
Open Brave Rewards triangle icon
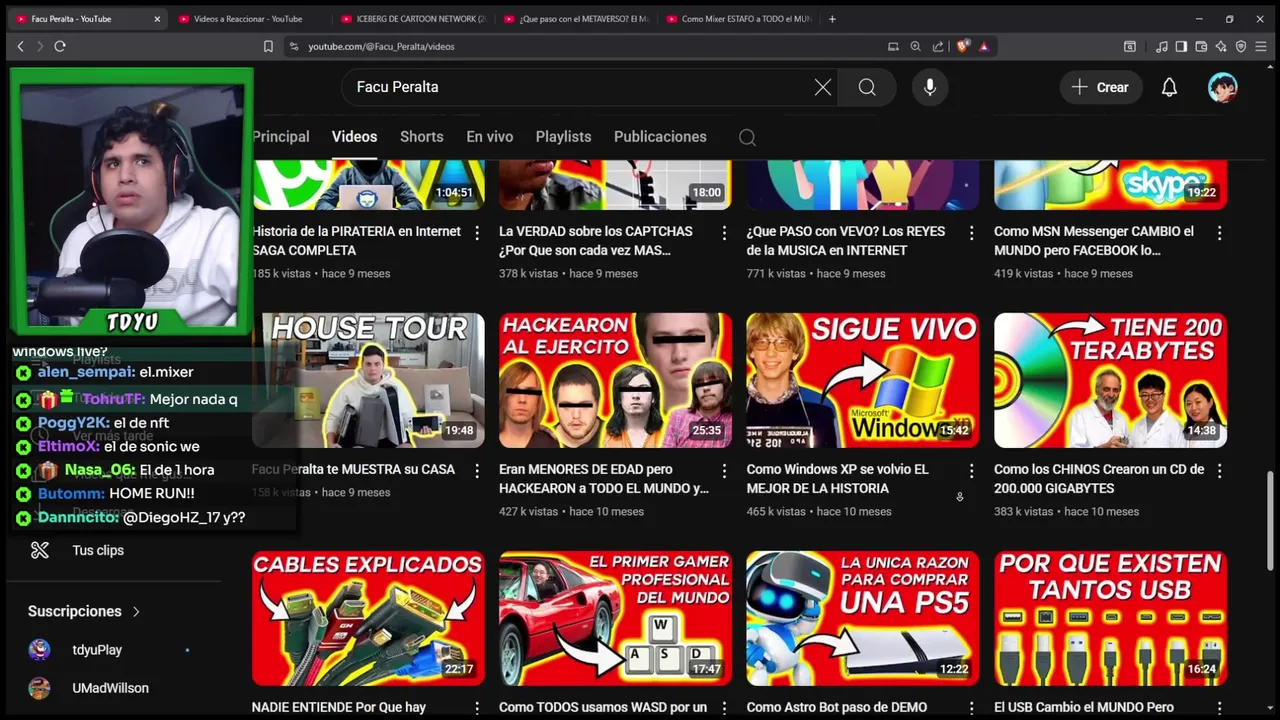(x=984, y=46)
